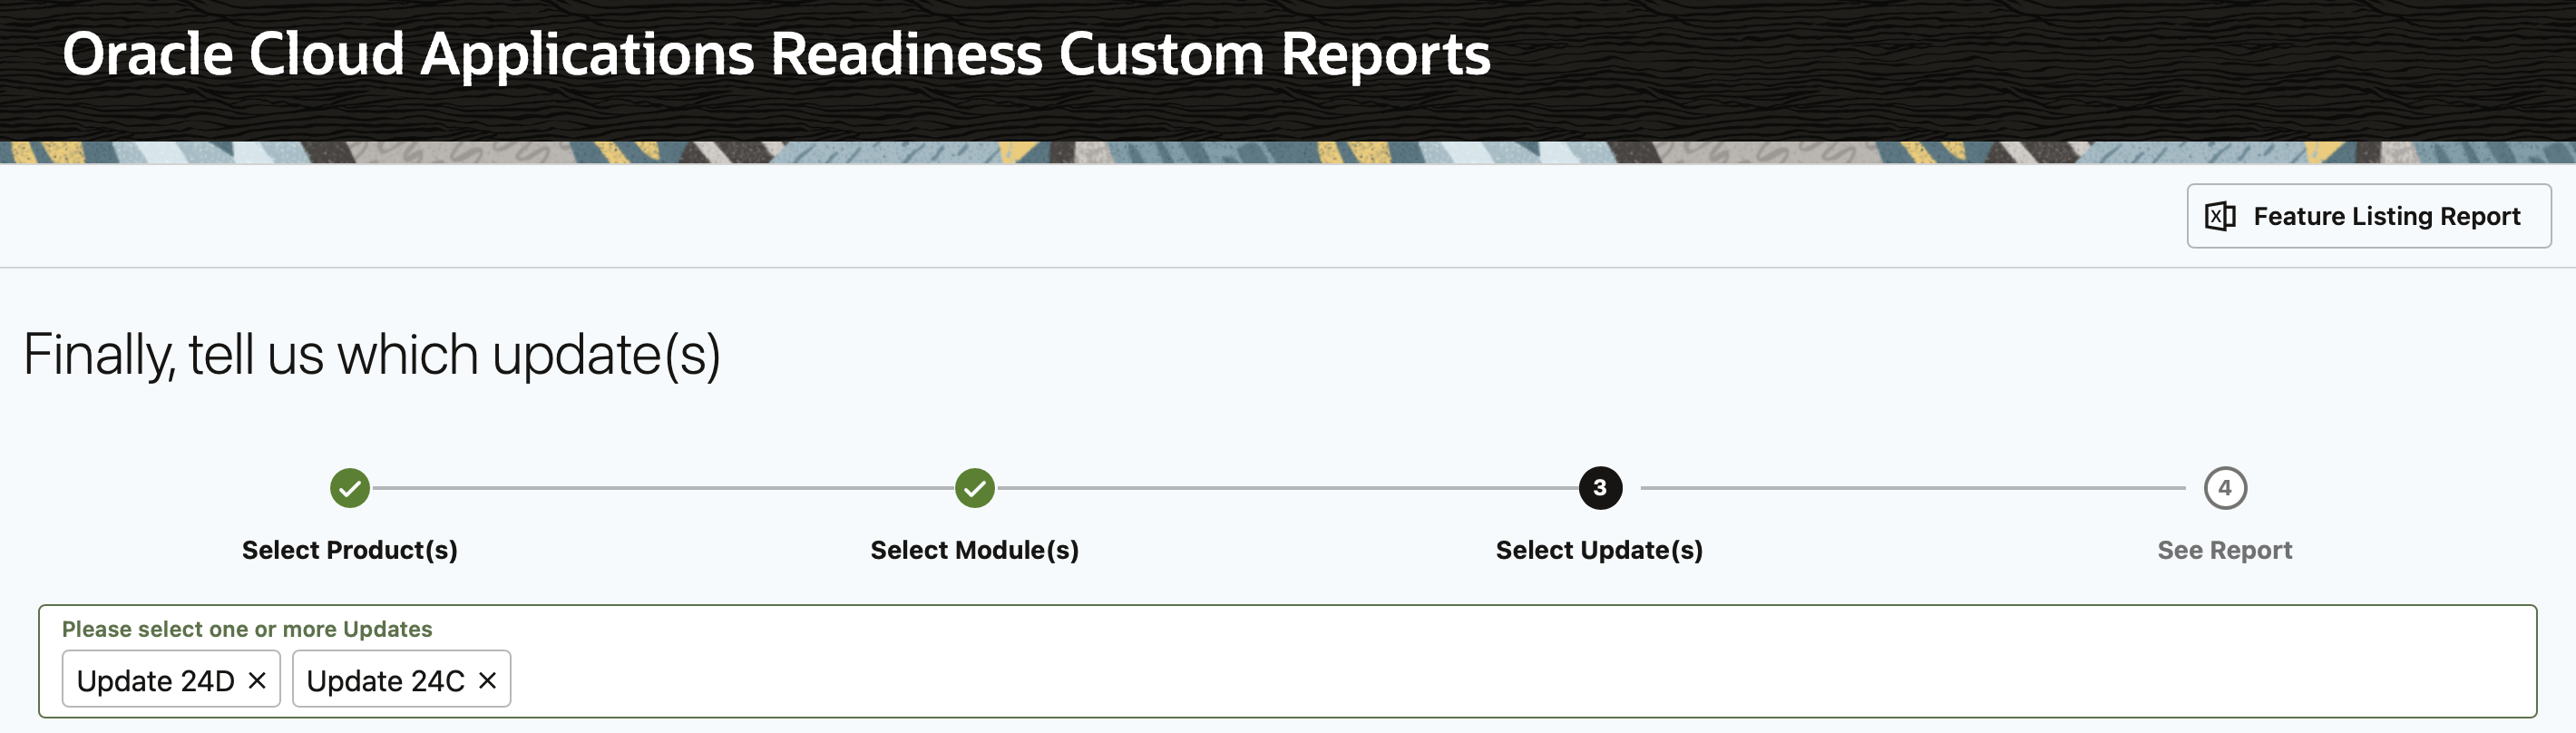This screenshot has width=2576, height=733.
Task: Click the Select Update(s) step label
Action: coord(1599,550)
